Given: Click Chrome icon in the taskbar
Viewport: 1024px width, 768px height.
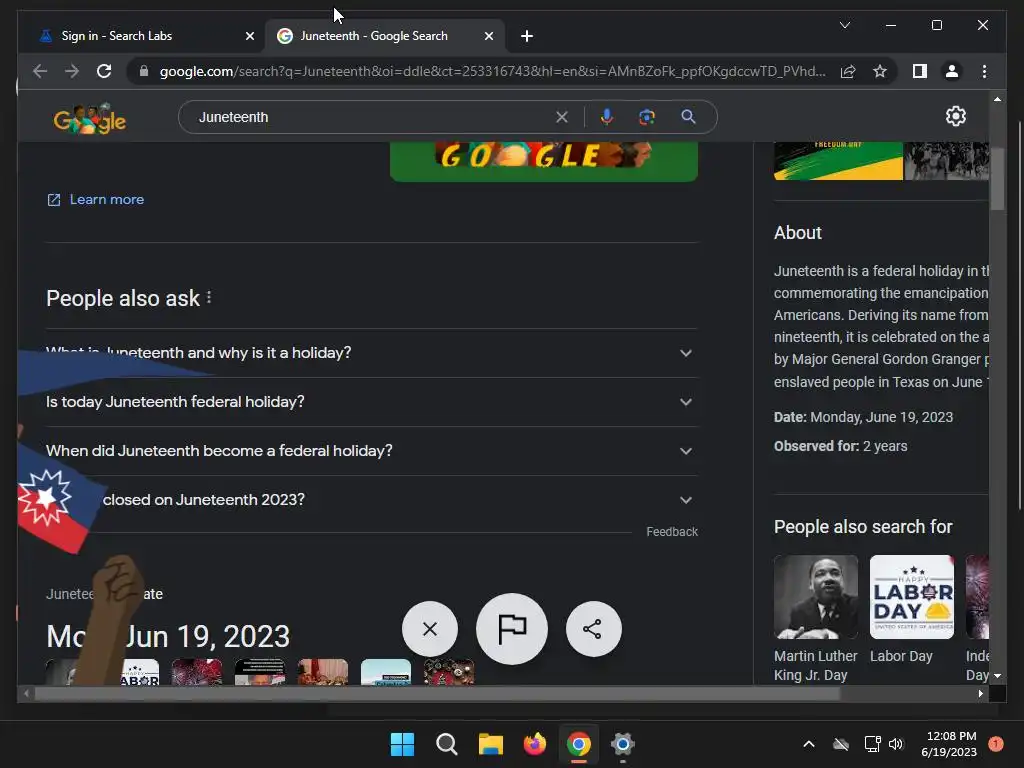Looking at the screenshot, I should [579, 744].
